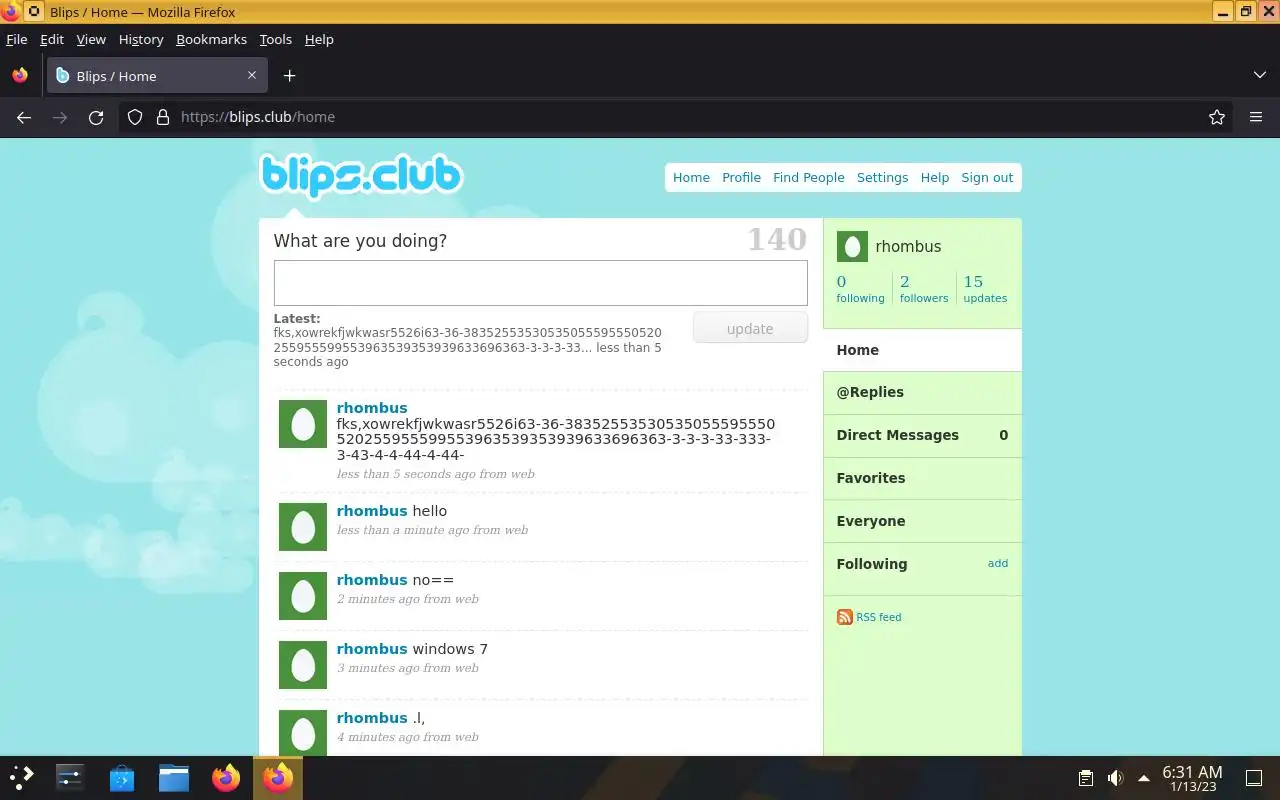Click the show desktop icon
Screen dimensions: 1280x800
1254,778
